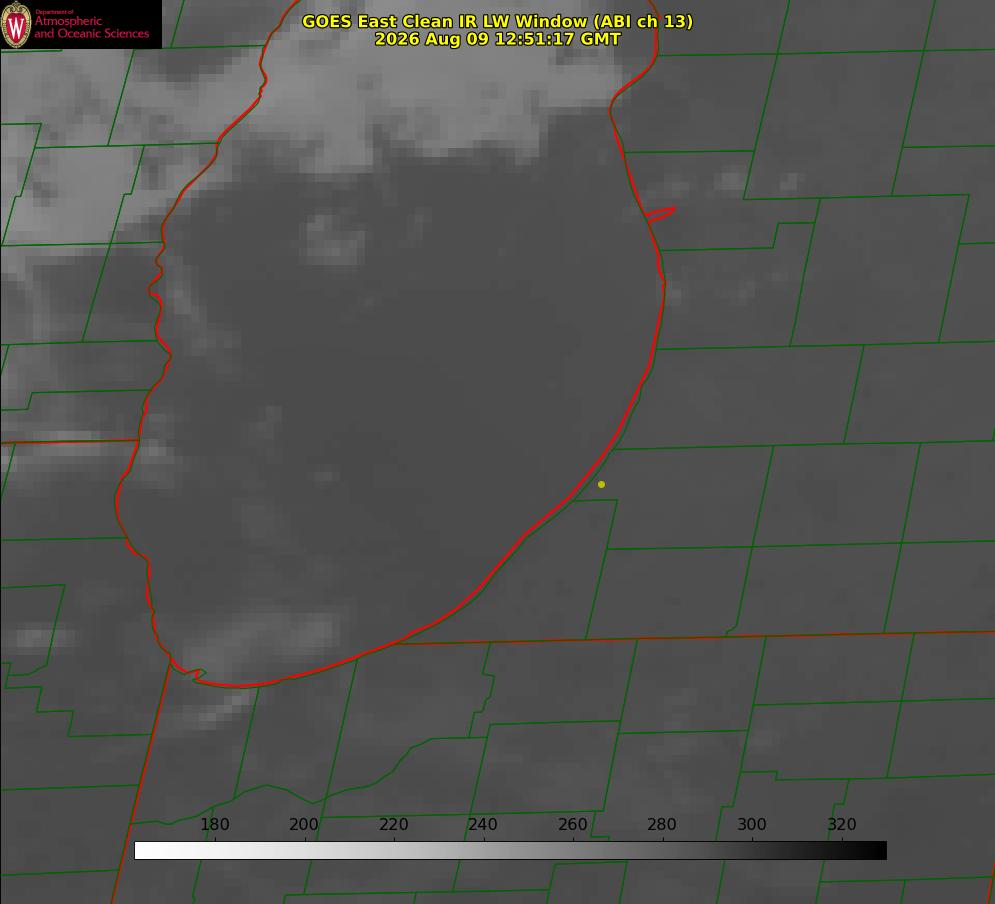
Task: Select the GOES East Clean IR title
Action: pyautogui.click(x=497, y=21)
